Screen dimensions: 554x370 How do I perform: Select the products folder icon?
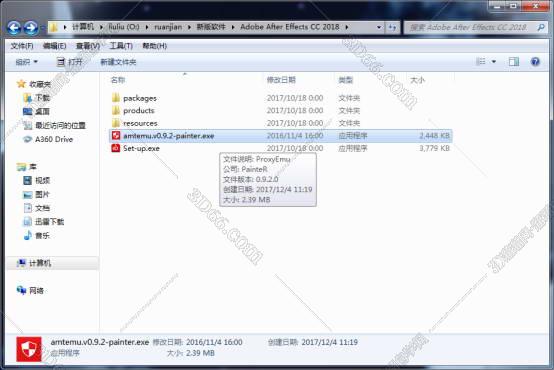tap(116, 110)
